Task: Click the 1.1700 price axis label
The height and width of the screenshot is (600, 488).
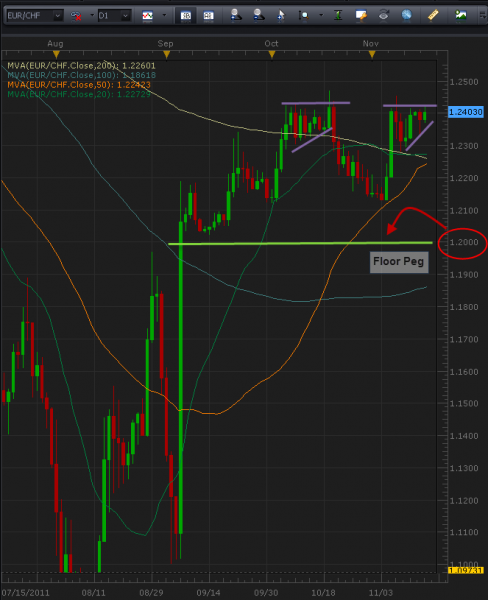Action: pyautogui.click(x=464, y=339)
